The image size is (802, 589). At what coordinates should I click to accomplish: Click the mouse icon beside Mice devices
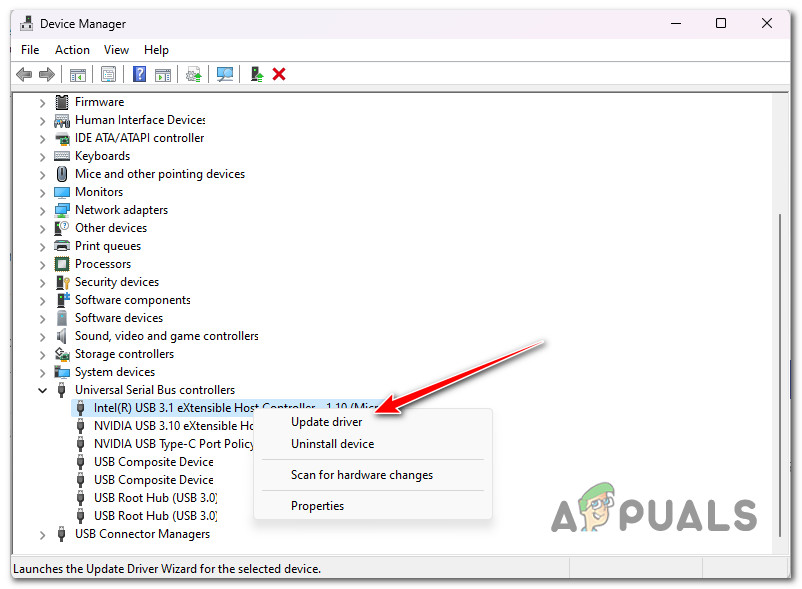62,174
